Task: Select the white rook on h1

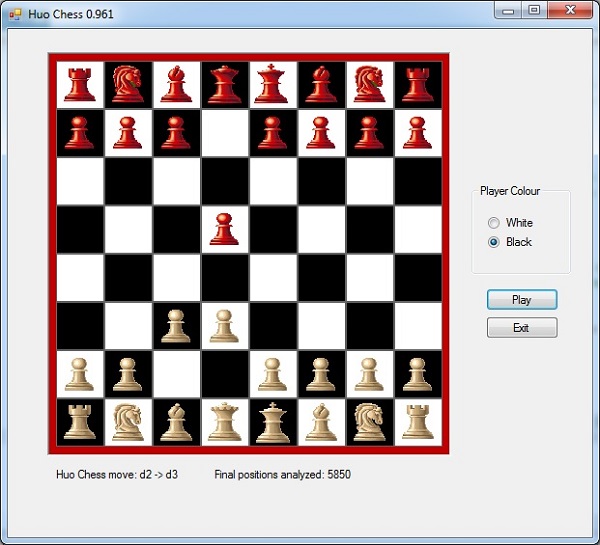Action: pyautogui.click(x=417, y=422)
